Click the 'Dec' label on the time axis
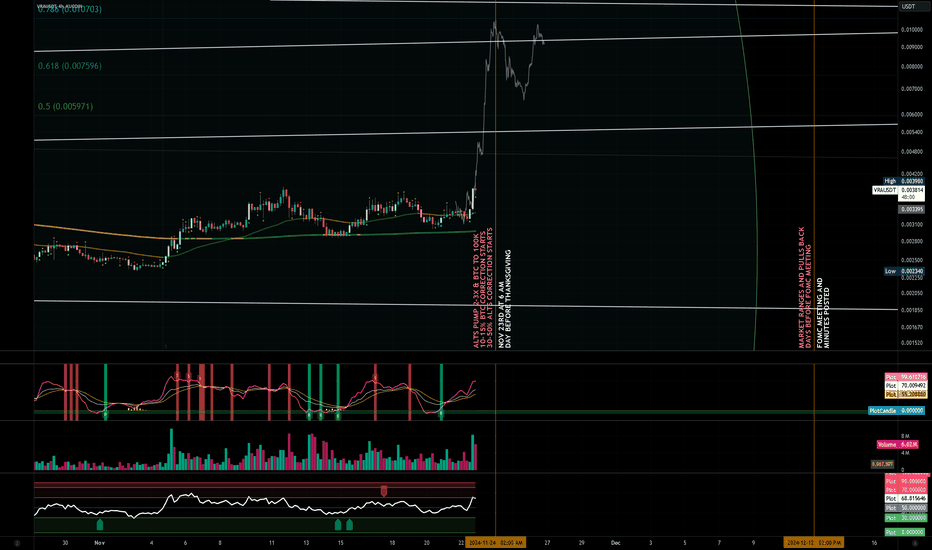This screenshot has width=932, height=550. click(616, 543)
